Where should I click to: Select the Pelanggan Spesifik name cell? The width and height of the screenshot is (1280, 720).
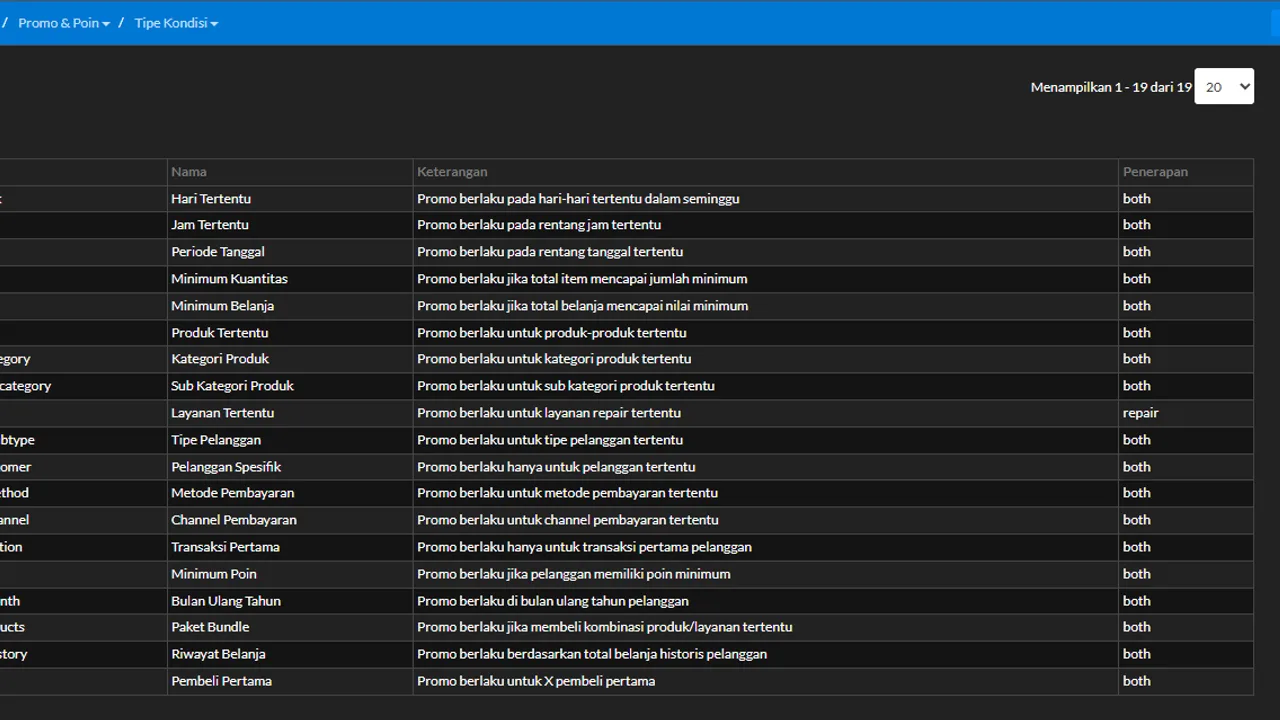pos(290,467)
